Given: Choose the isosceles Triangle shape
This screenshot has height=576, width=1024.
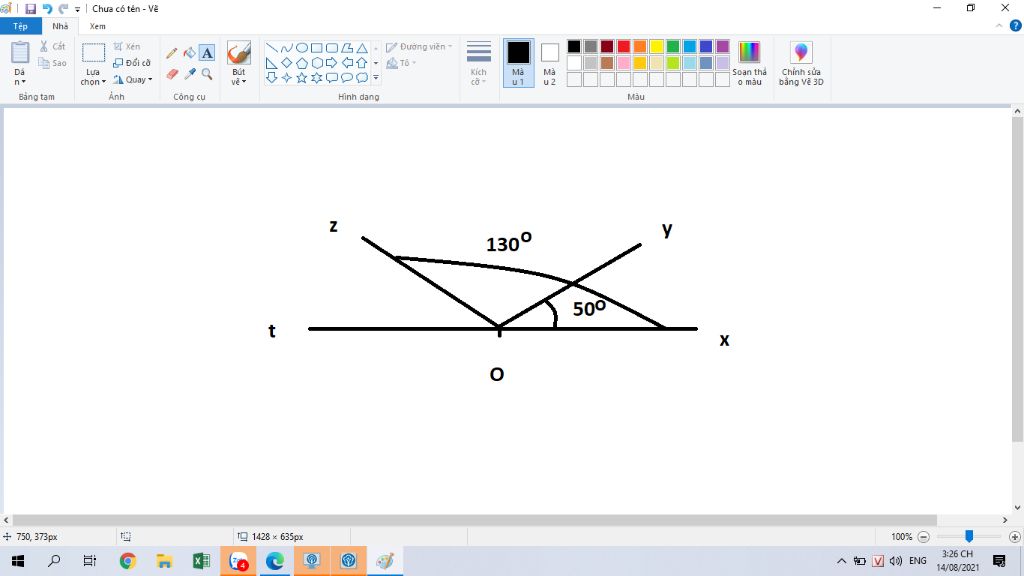Looking at the screenshot, I should (x=362, y=48).
